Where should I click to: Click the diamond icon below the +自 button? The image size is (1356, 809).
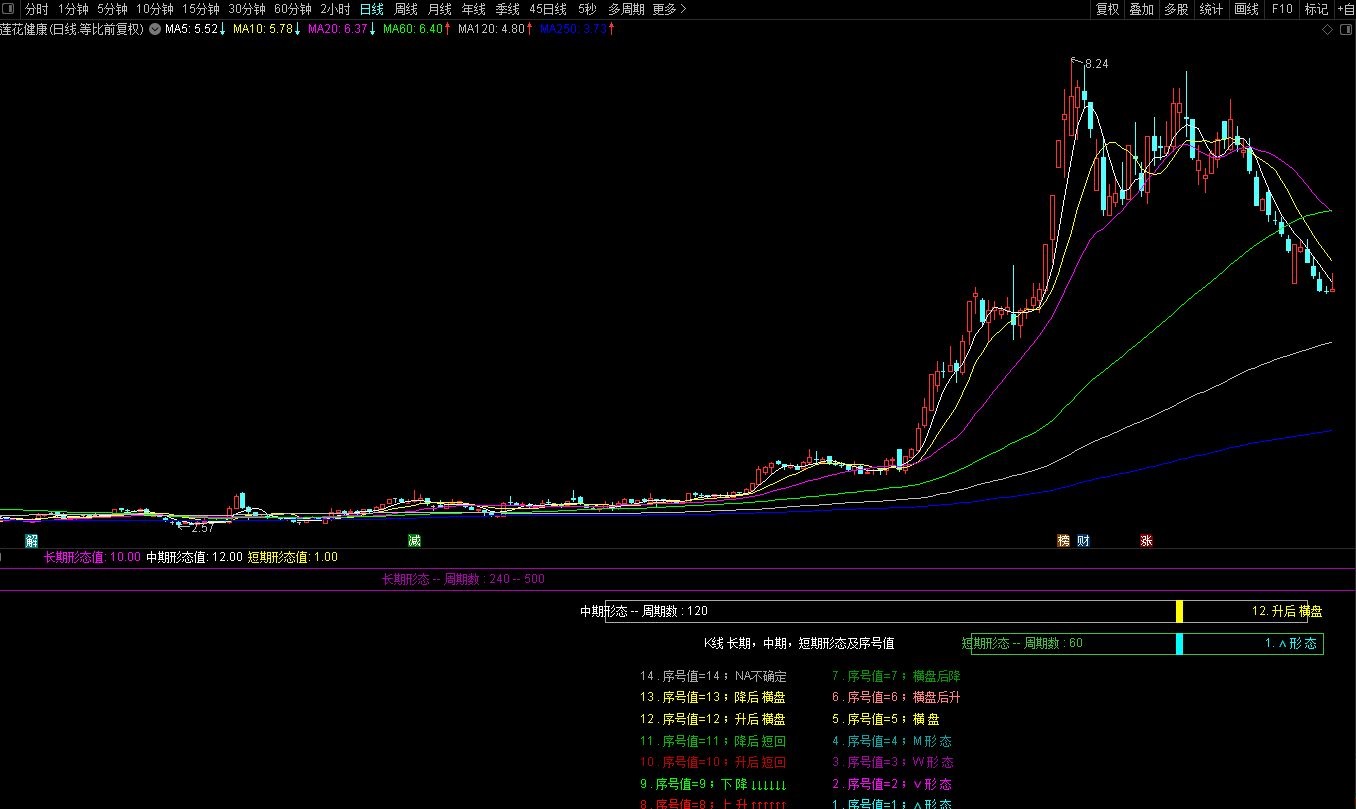click(x=1328, y=29)
